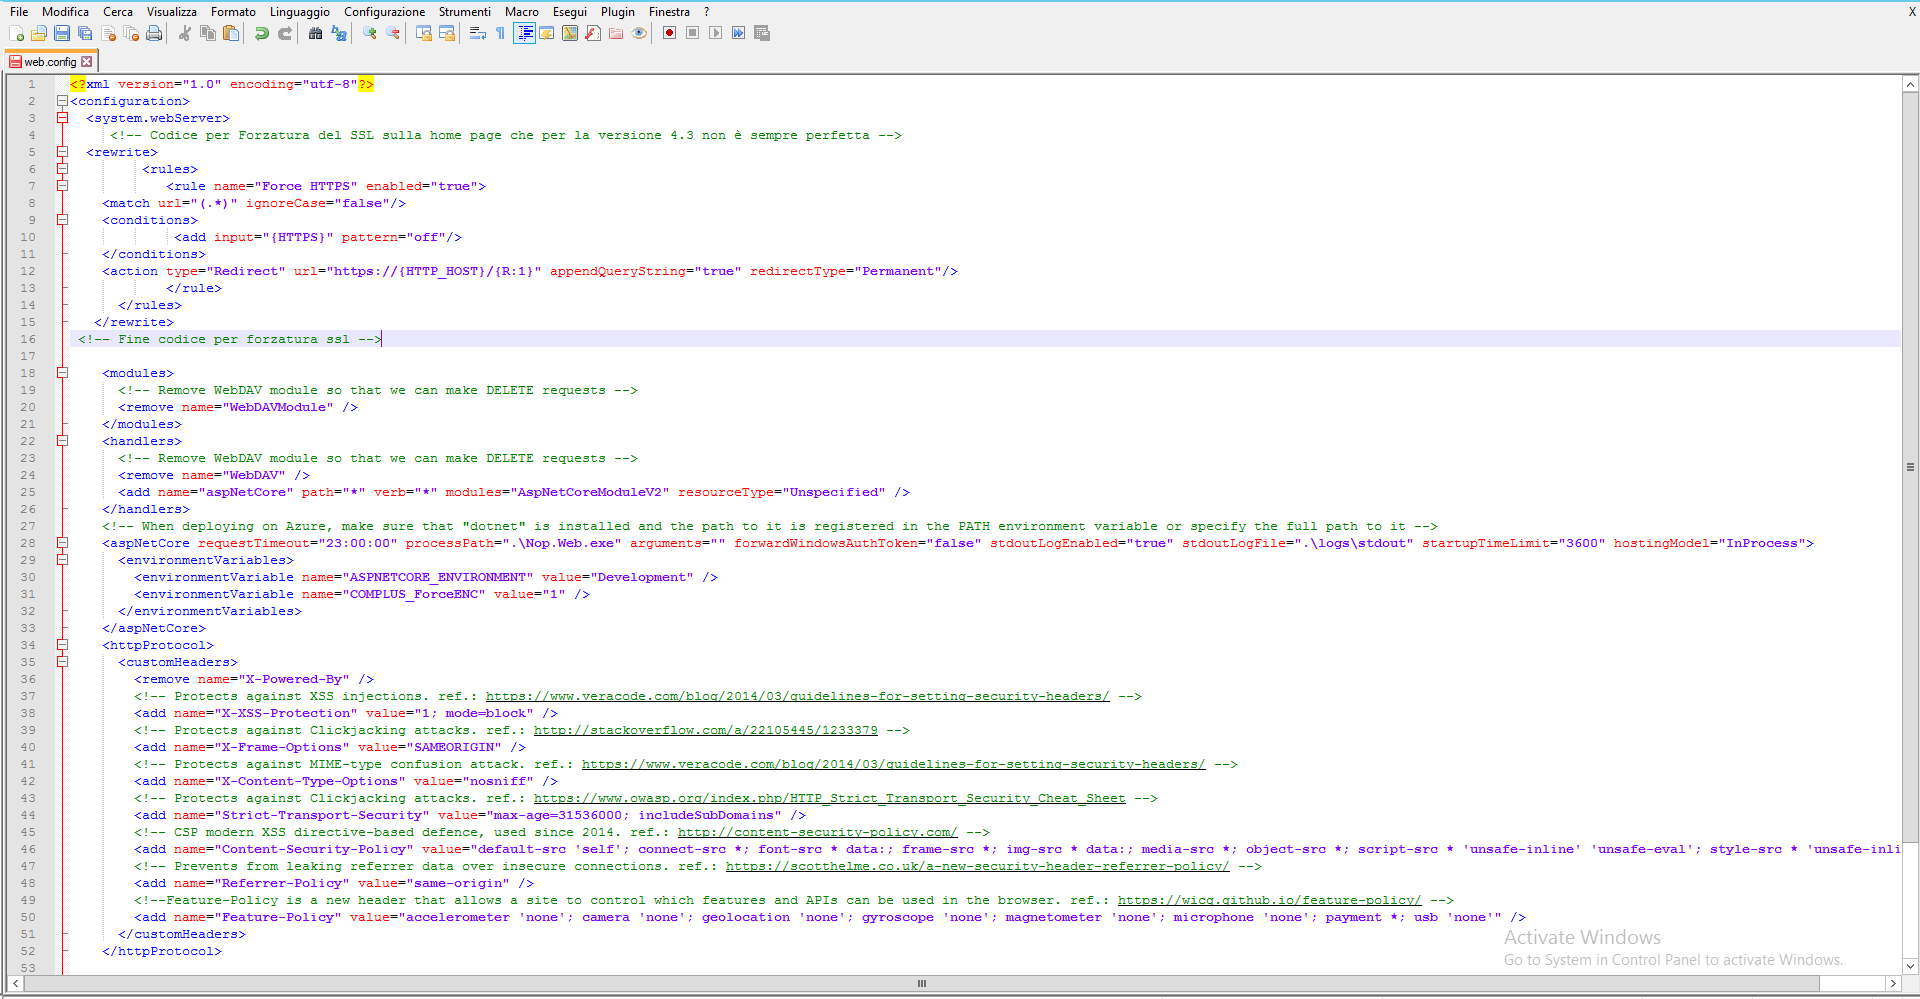Open the owasp.org HSTS cheat sheet link
The height and width of the screenshot is (999, 1920).
pyautogui.click(x=829, y=798)
